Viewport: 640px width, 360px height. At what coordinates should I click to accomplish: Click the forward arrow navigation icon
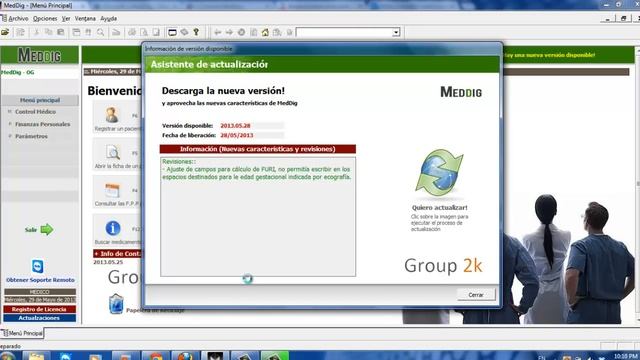click(229, 32)
